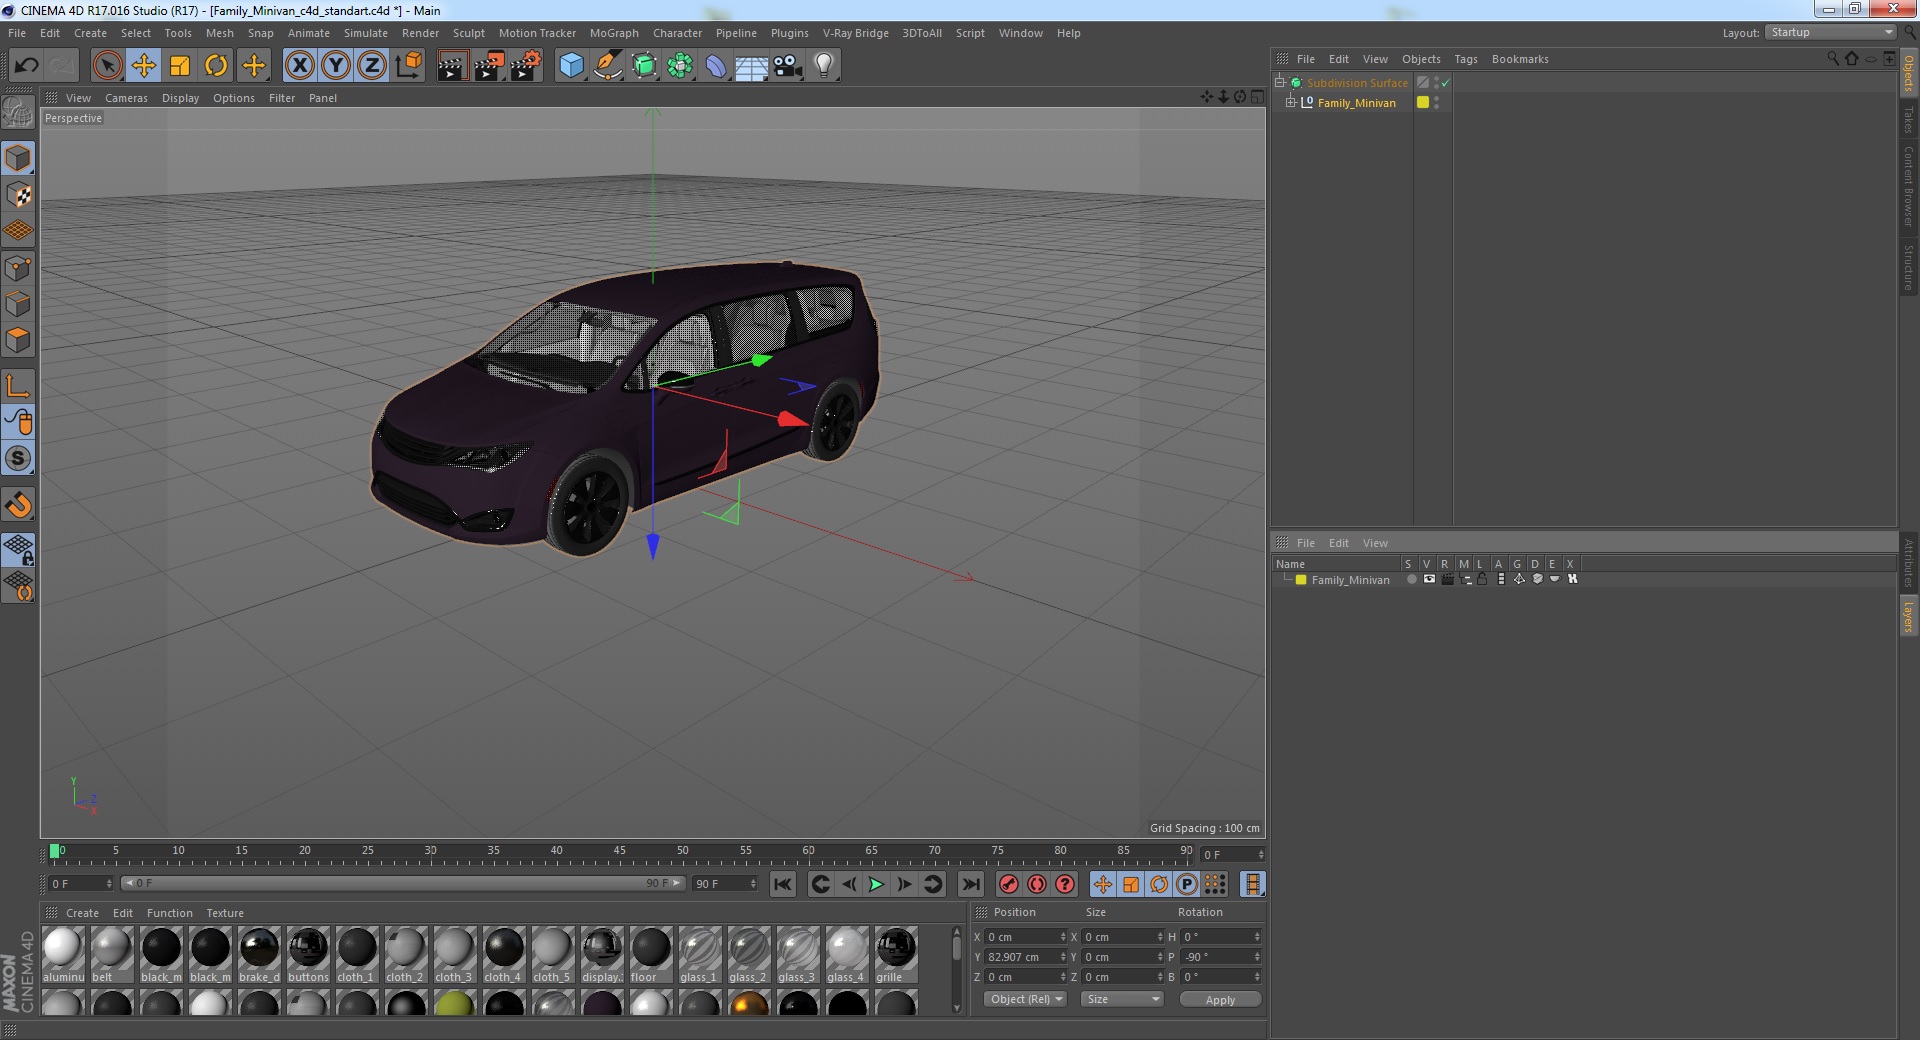The height and width of the screenshot is (1040, 1920).
Task: Switch to Texture mode
Action: pos(18,194)
